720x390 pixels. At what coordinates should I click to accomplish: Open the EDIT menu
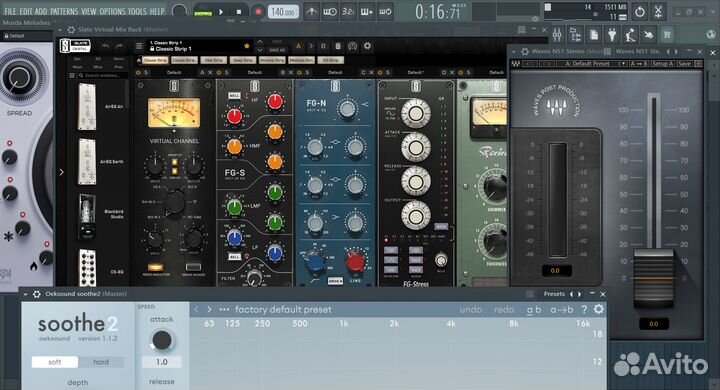(x=26, y=11)
